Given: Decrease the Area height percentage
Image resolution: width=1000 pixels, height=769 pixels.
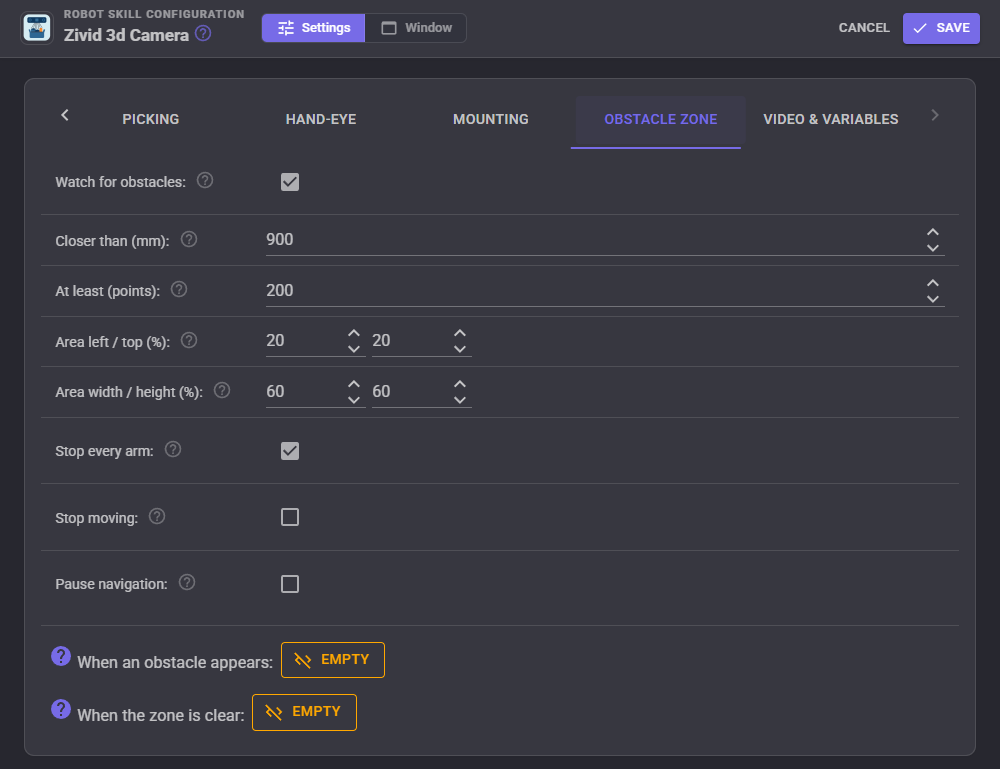Looking at the screenshot, I should pyautogui.click(x=460, y=400).
